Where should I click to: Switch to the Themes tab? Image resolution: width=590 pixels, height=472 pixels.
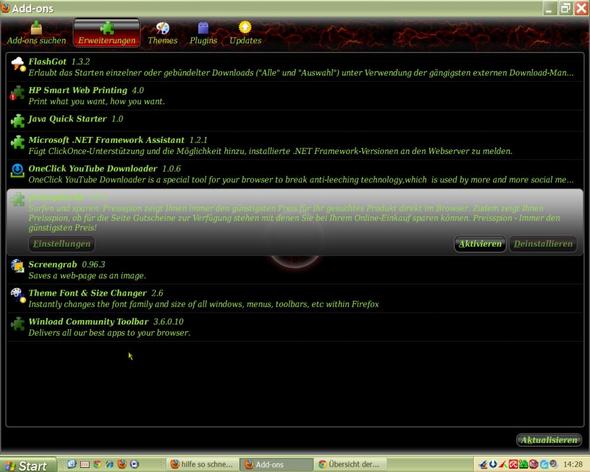(163, 33)
